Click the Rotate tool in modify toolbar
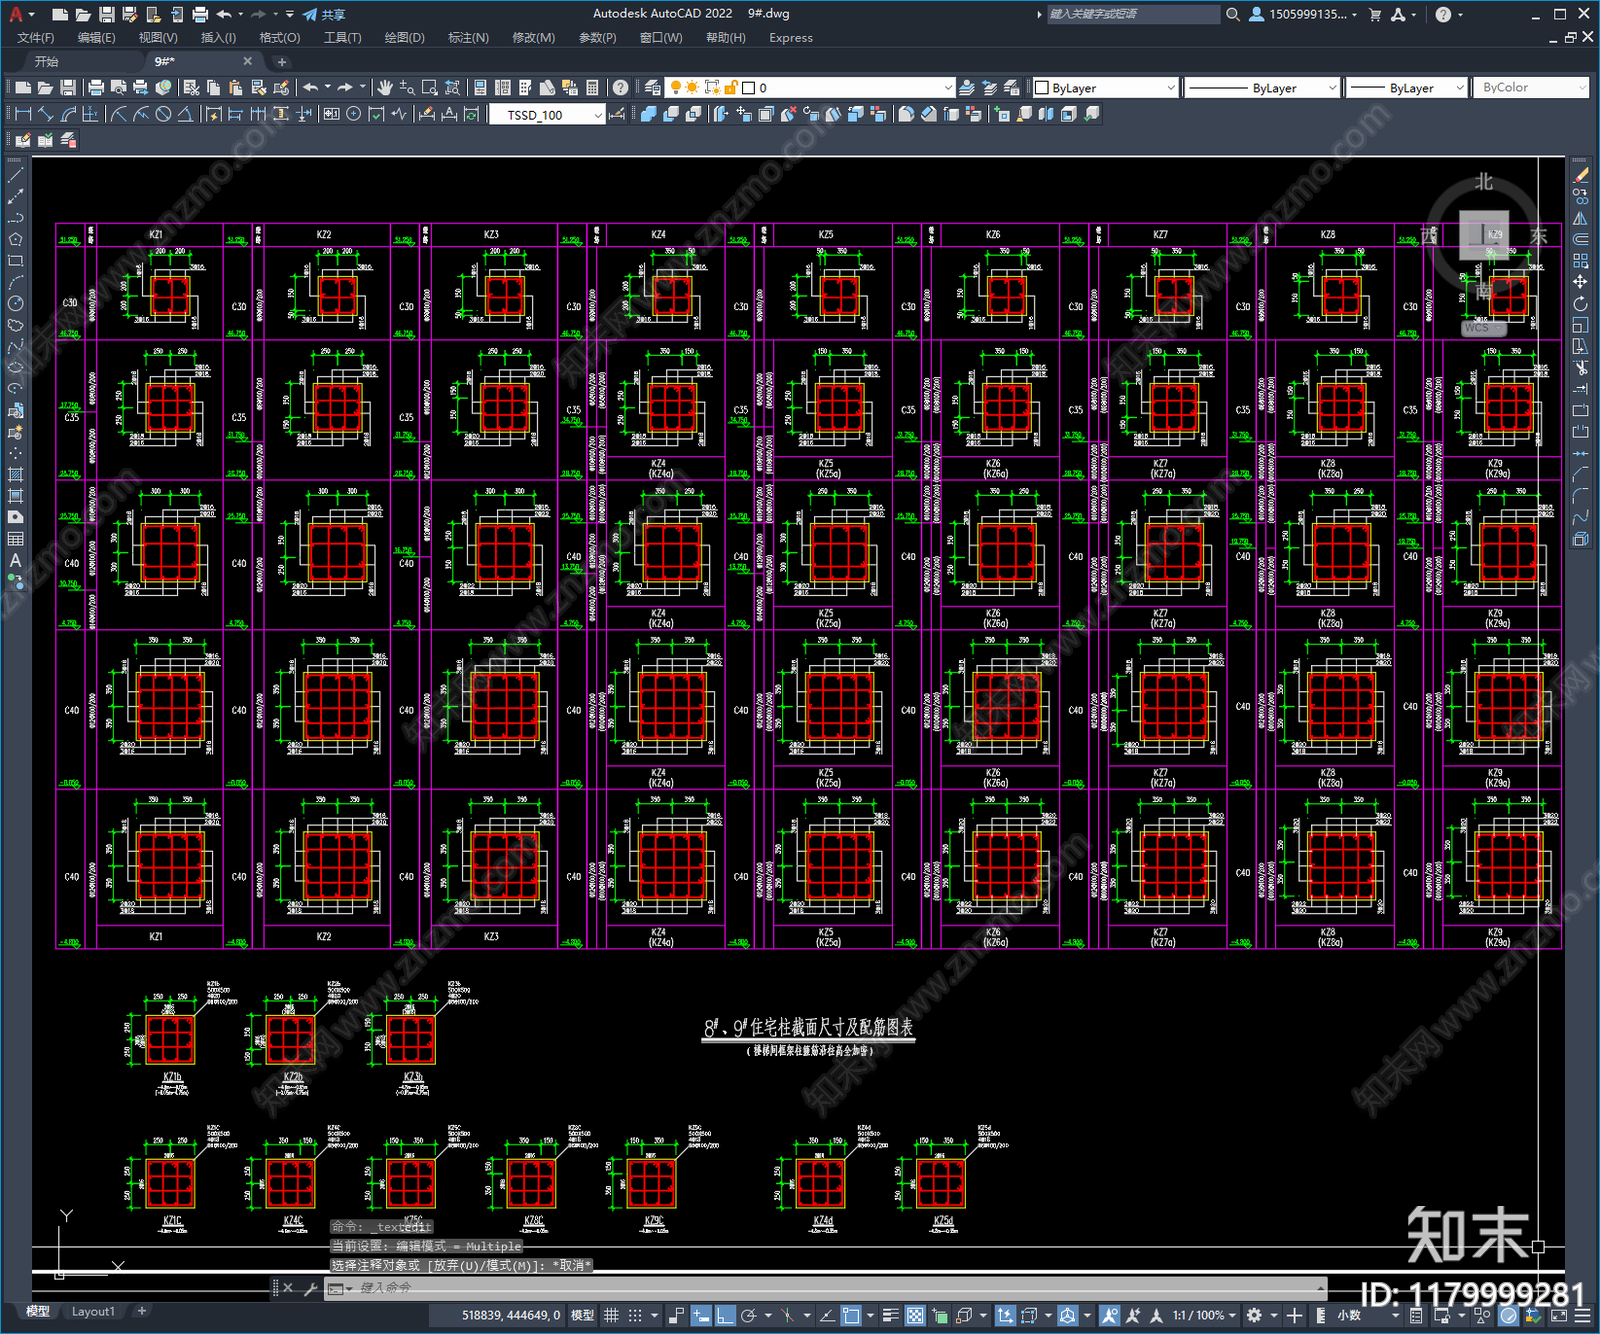Image resolution: width=1600 pixels, height=1334 pixels. coord(1580,303)
